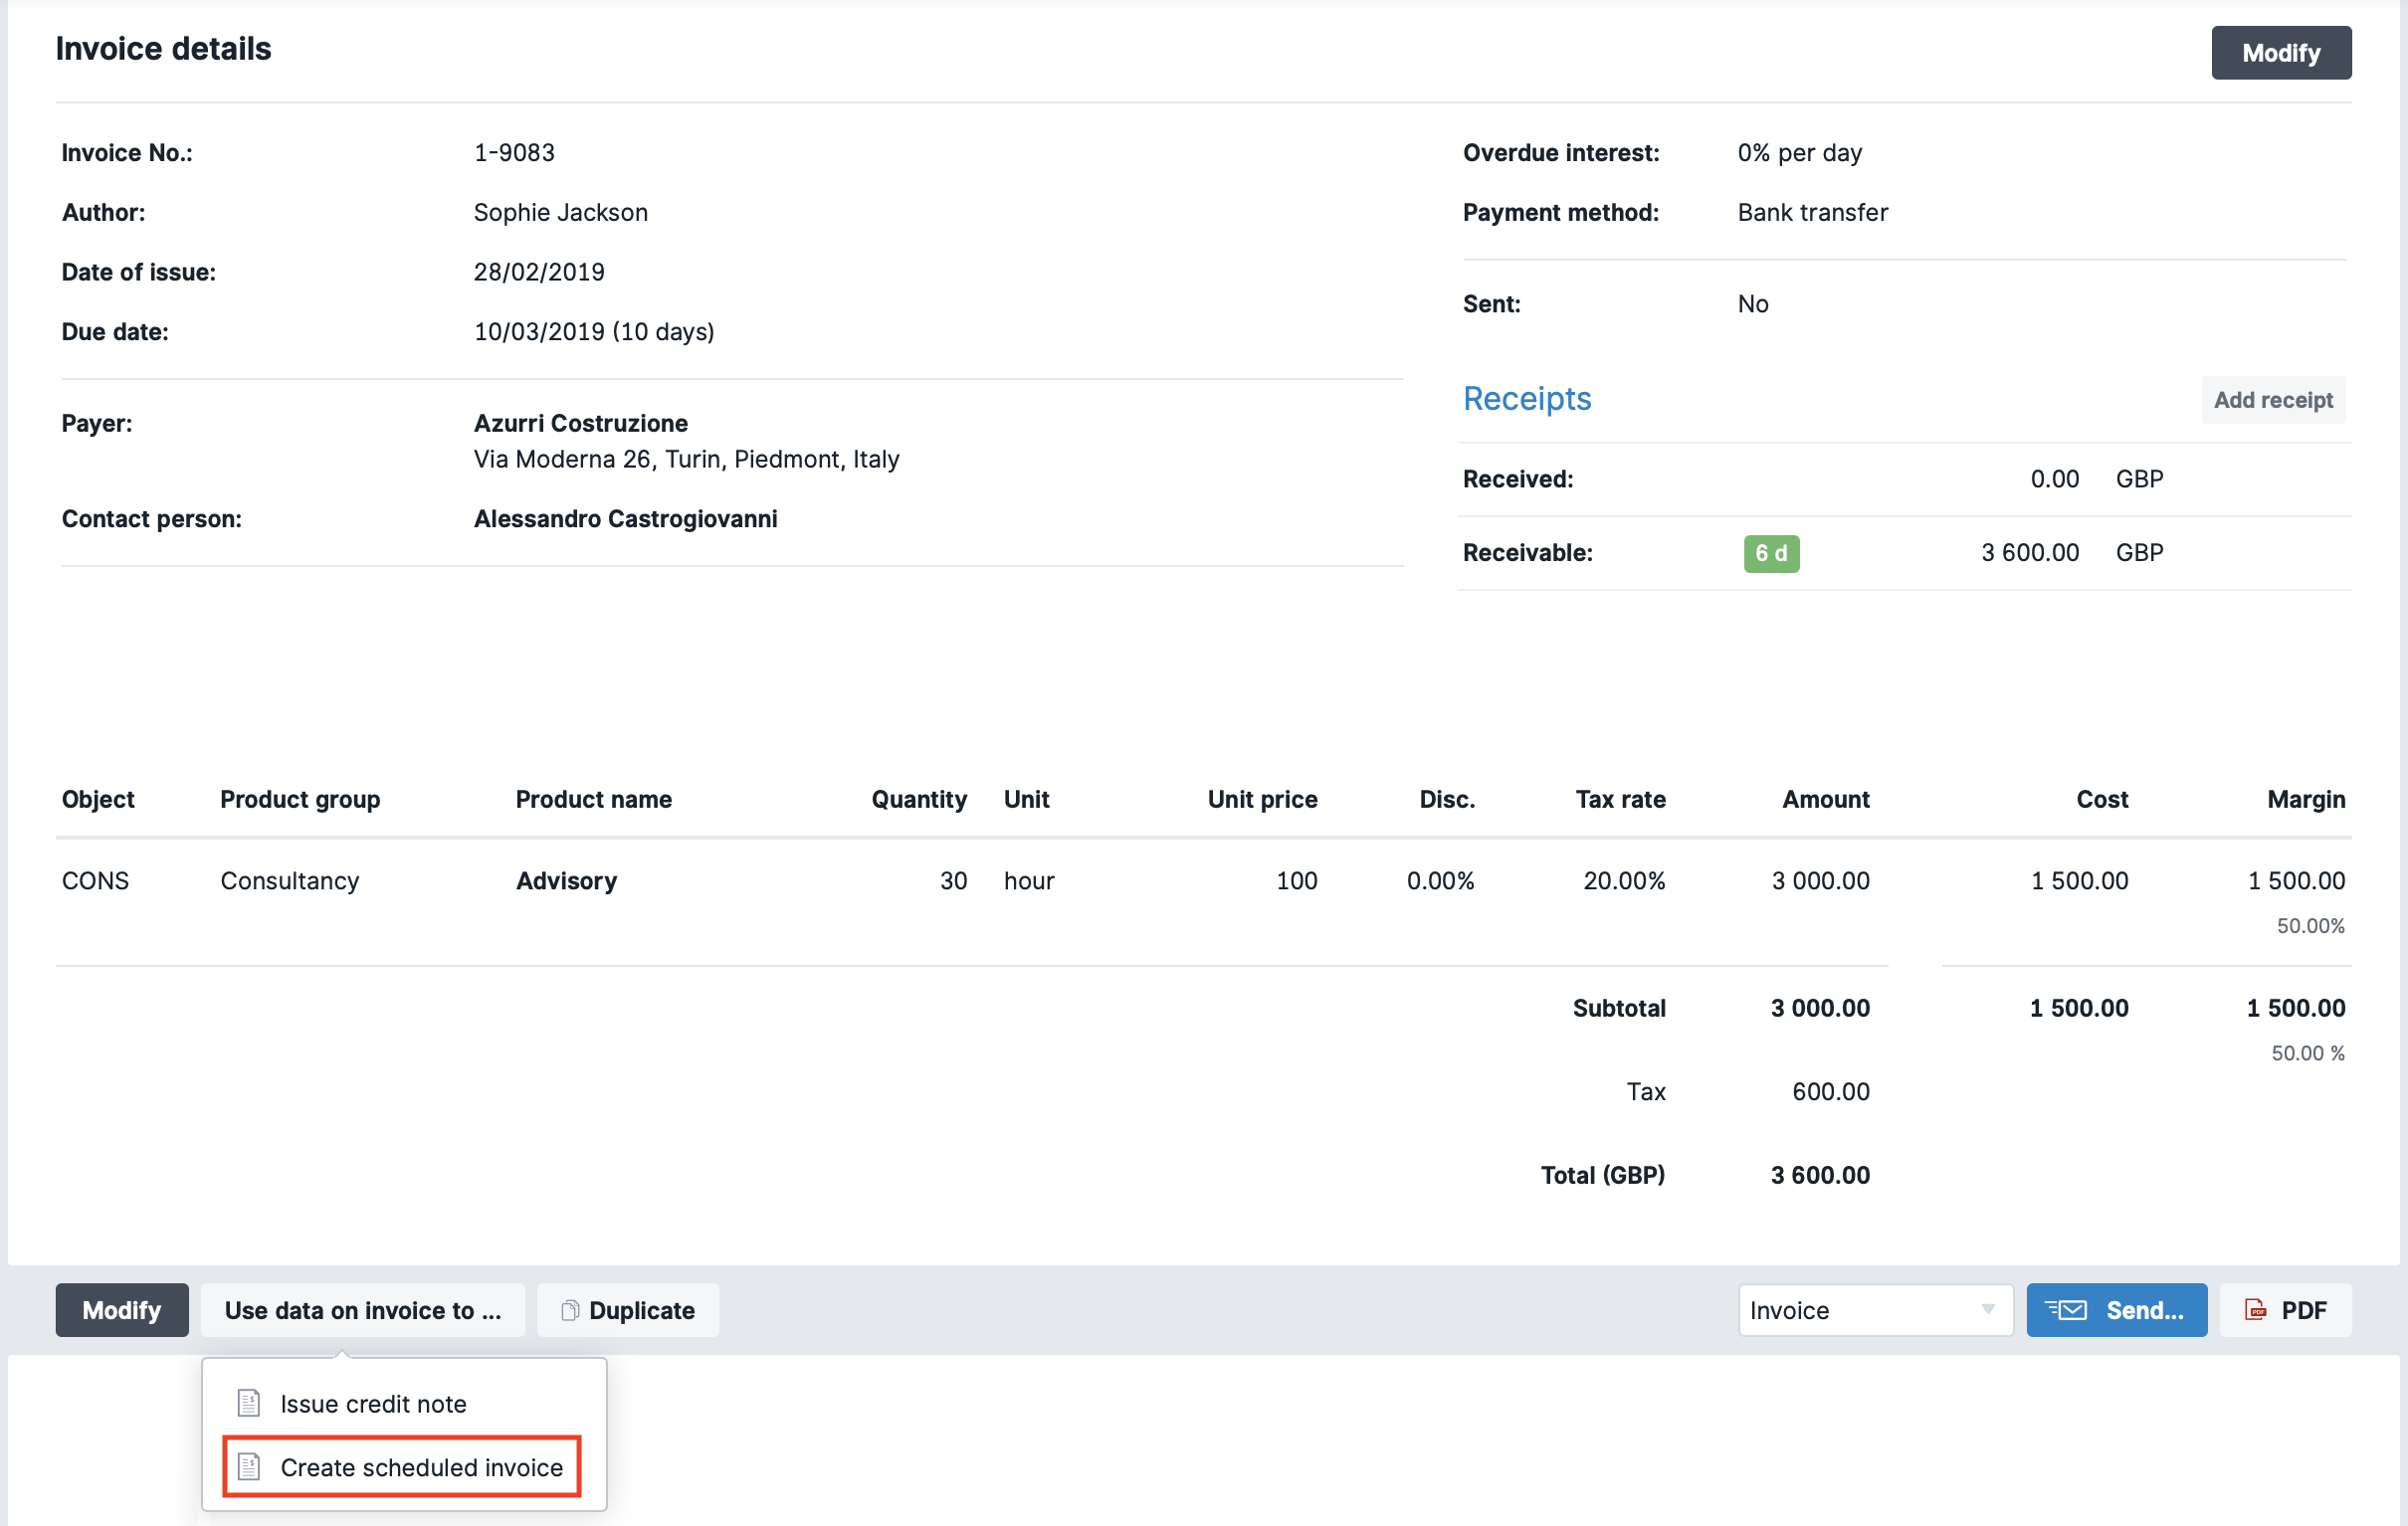Click the document icon beside Issue credit note

click(x=248, y=1404)
